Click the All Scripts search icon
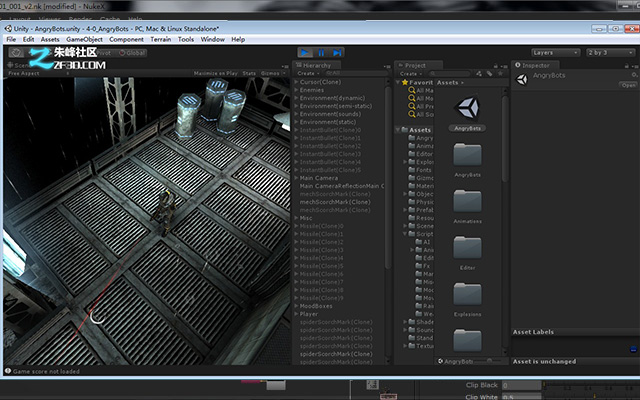This screenshot has height=400, width=640. point(412,114)
